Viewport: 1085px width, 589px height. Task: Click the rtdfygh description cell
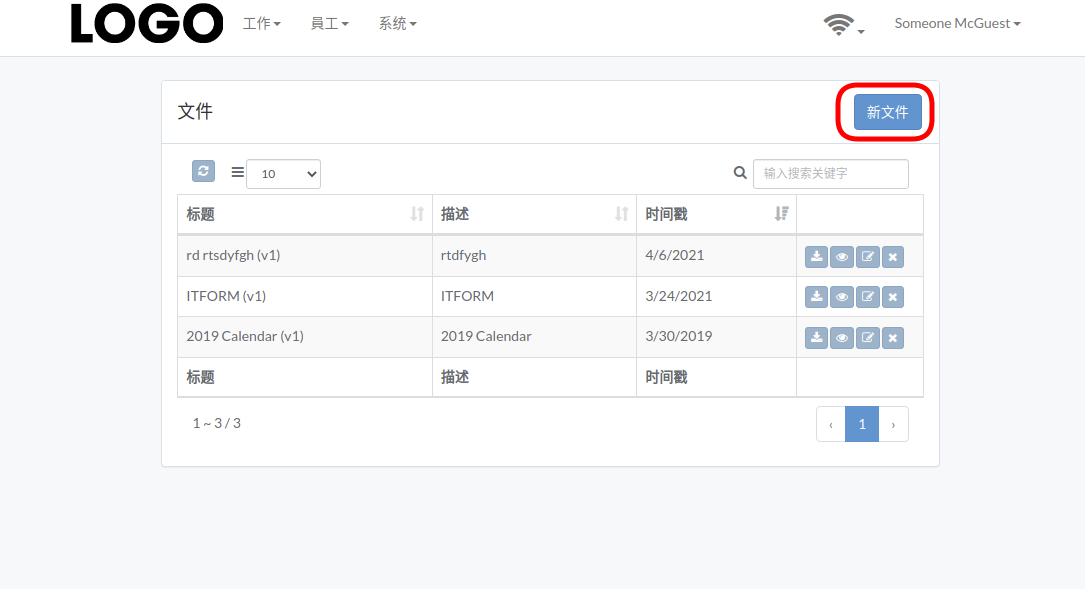point(534,255)
